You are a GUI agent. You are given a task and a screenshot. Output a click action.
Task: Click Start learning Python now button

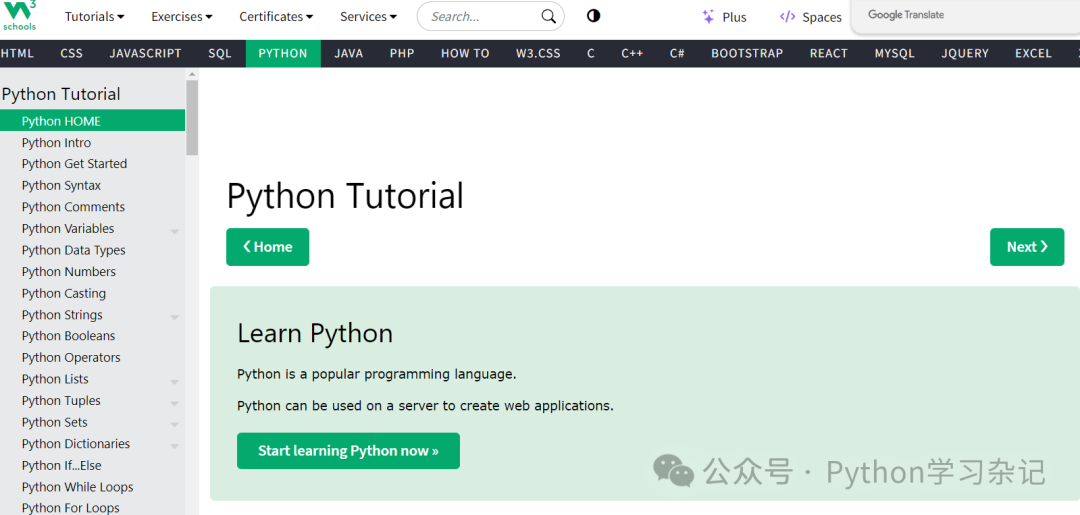[x=349, y=451]
